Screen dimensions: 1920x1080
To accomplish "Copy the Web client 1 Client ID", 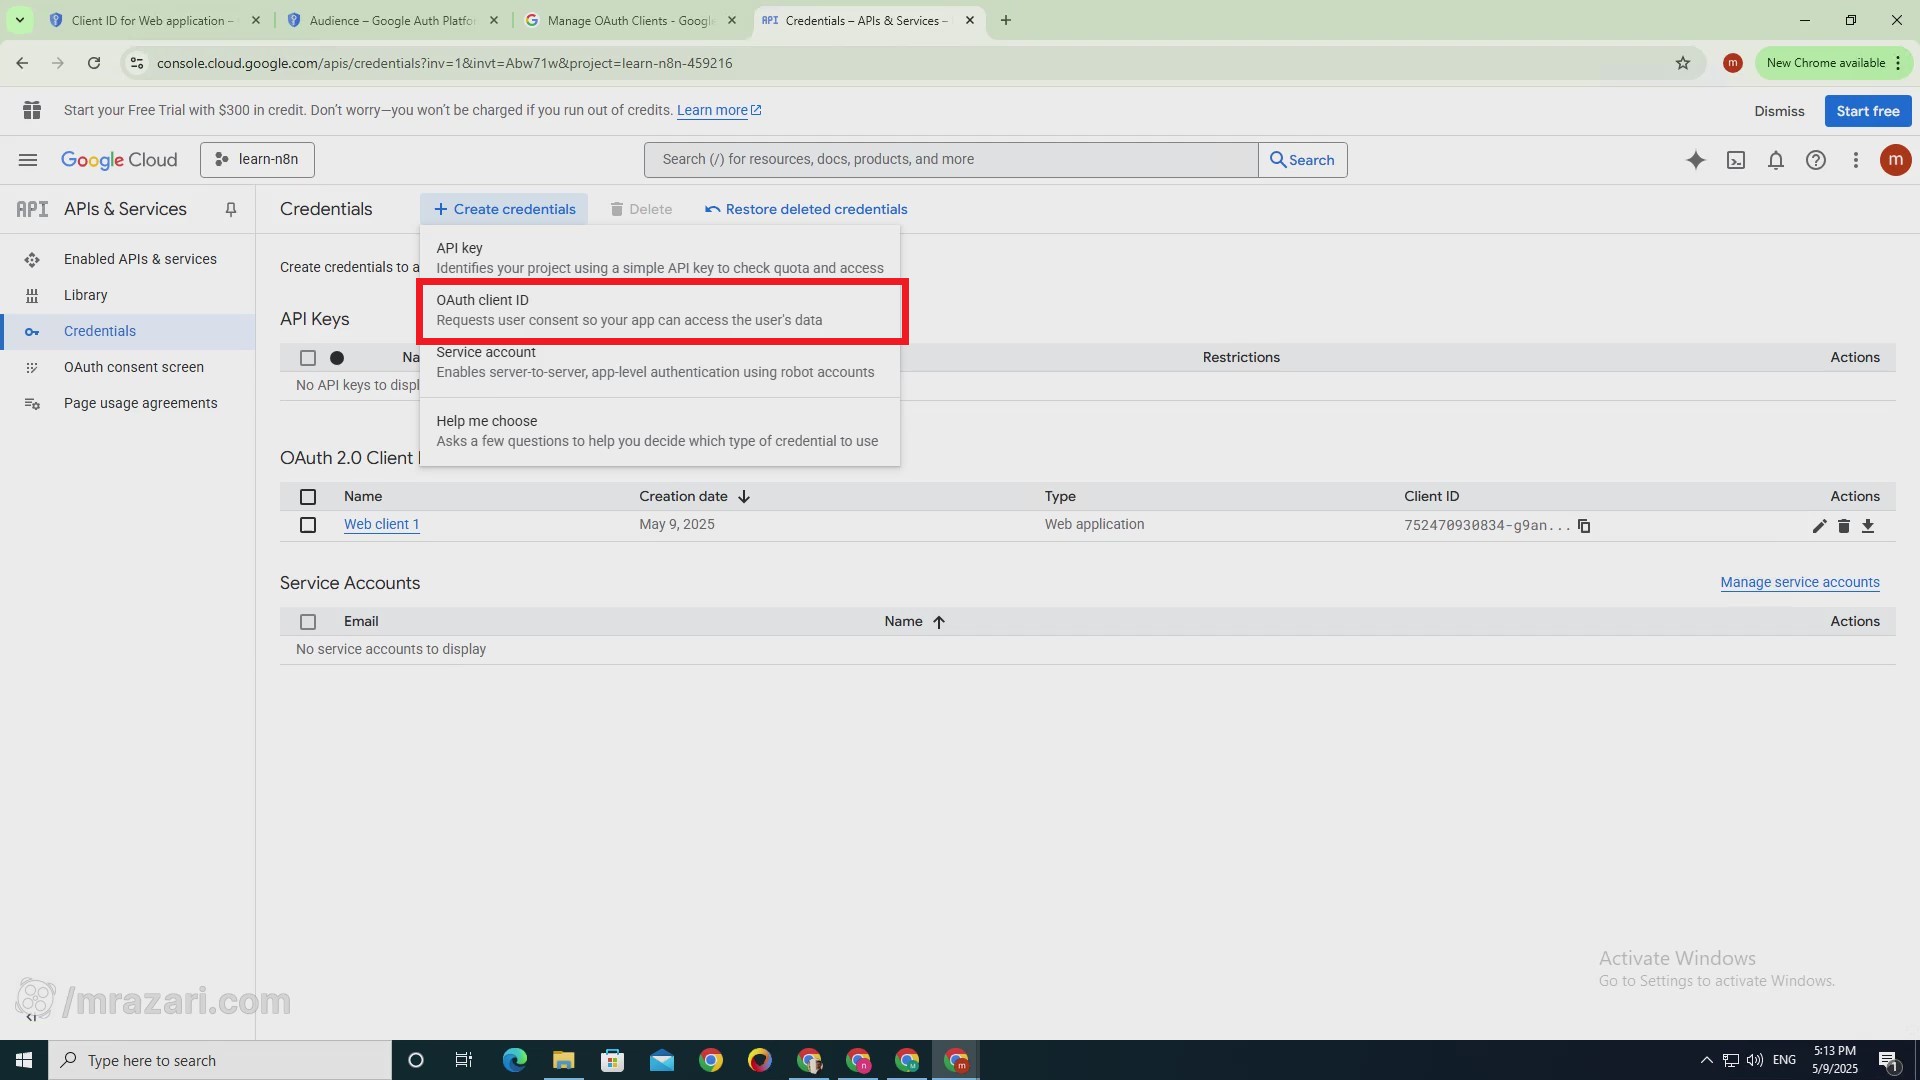I will (x=1584, y=526).
